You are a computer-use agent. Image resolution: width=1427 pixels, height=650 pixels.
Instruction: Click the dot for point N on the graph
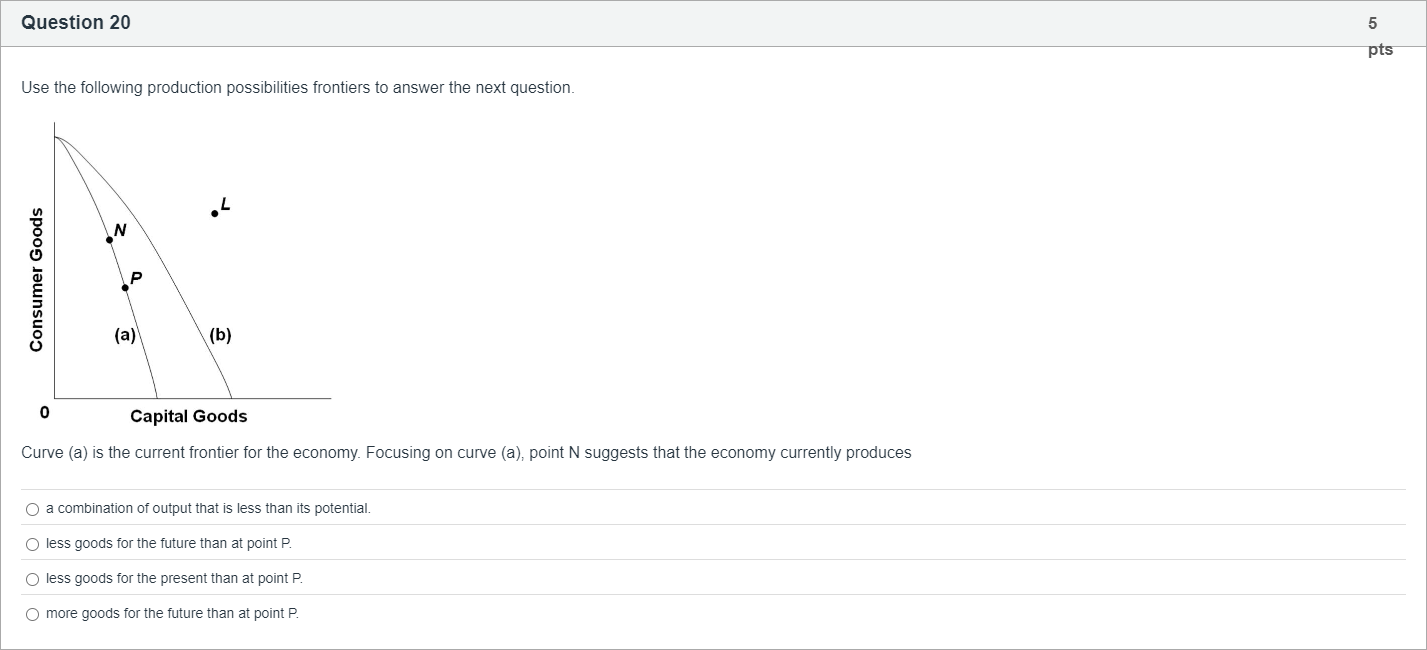110,240
